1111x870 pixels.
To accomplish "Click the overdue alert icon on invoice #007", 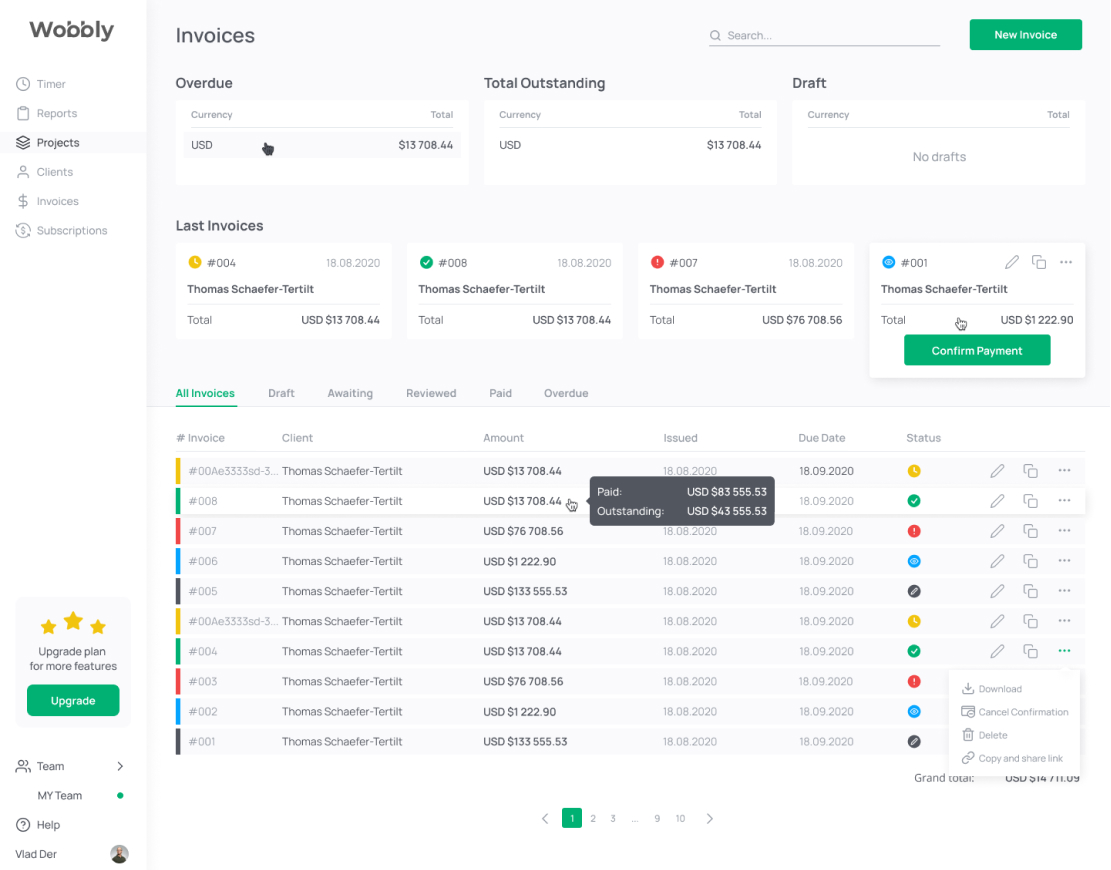I will coord(913,531).
